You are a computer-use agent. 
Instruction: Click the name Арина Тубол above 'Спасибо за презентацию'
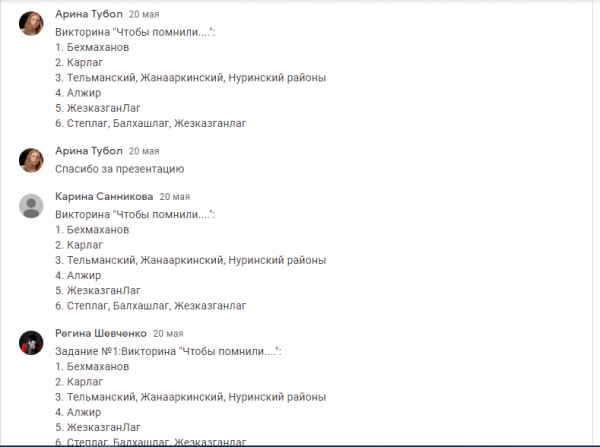tap(88, 150)
